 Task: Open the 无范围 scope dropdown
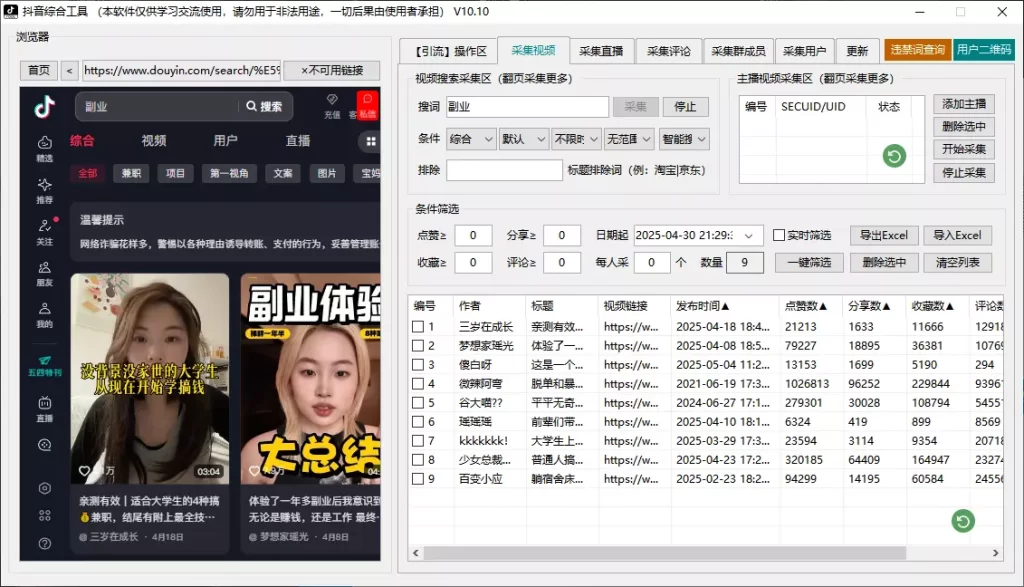point(629,139)
